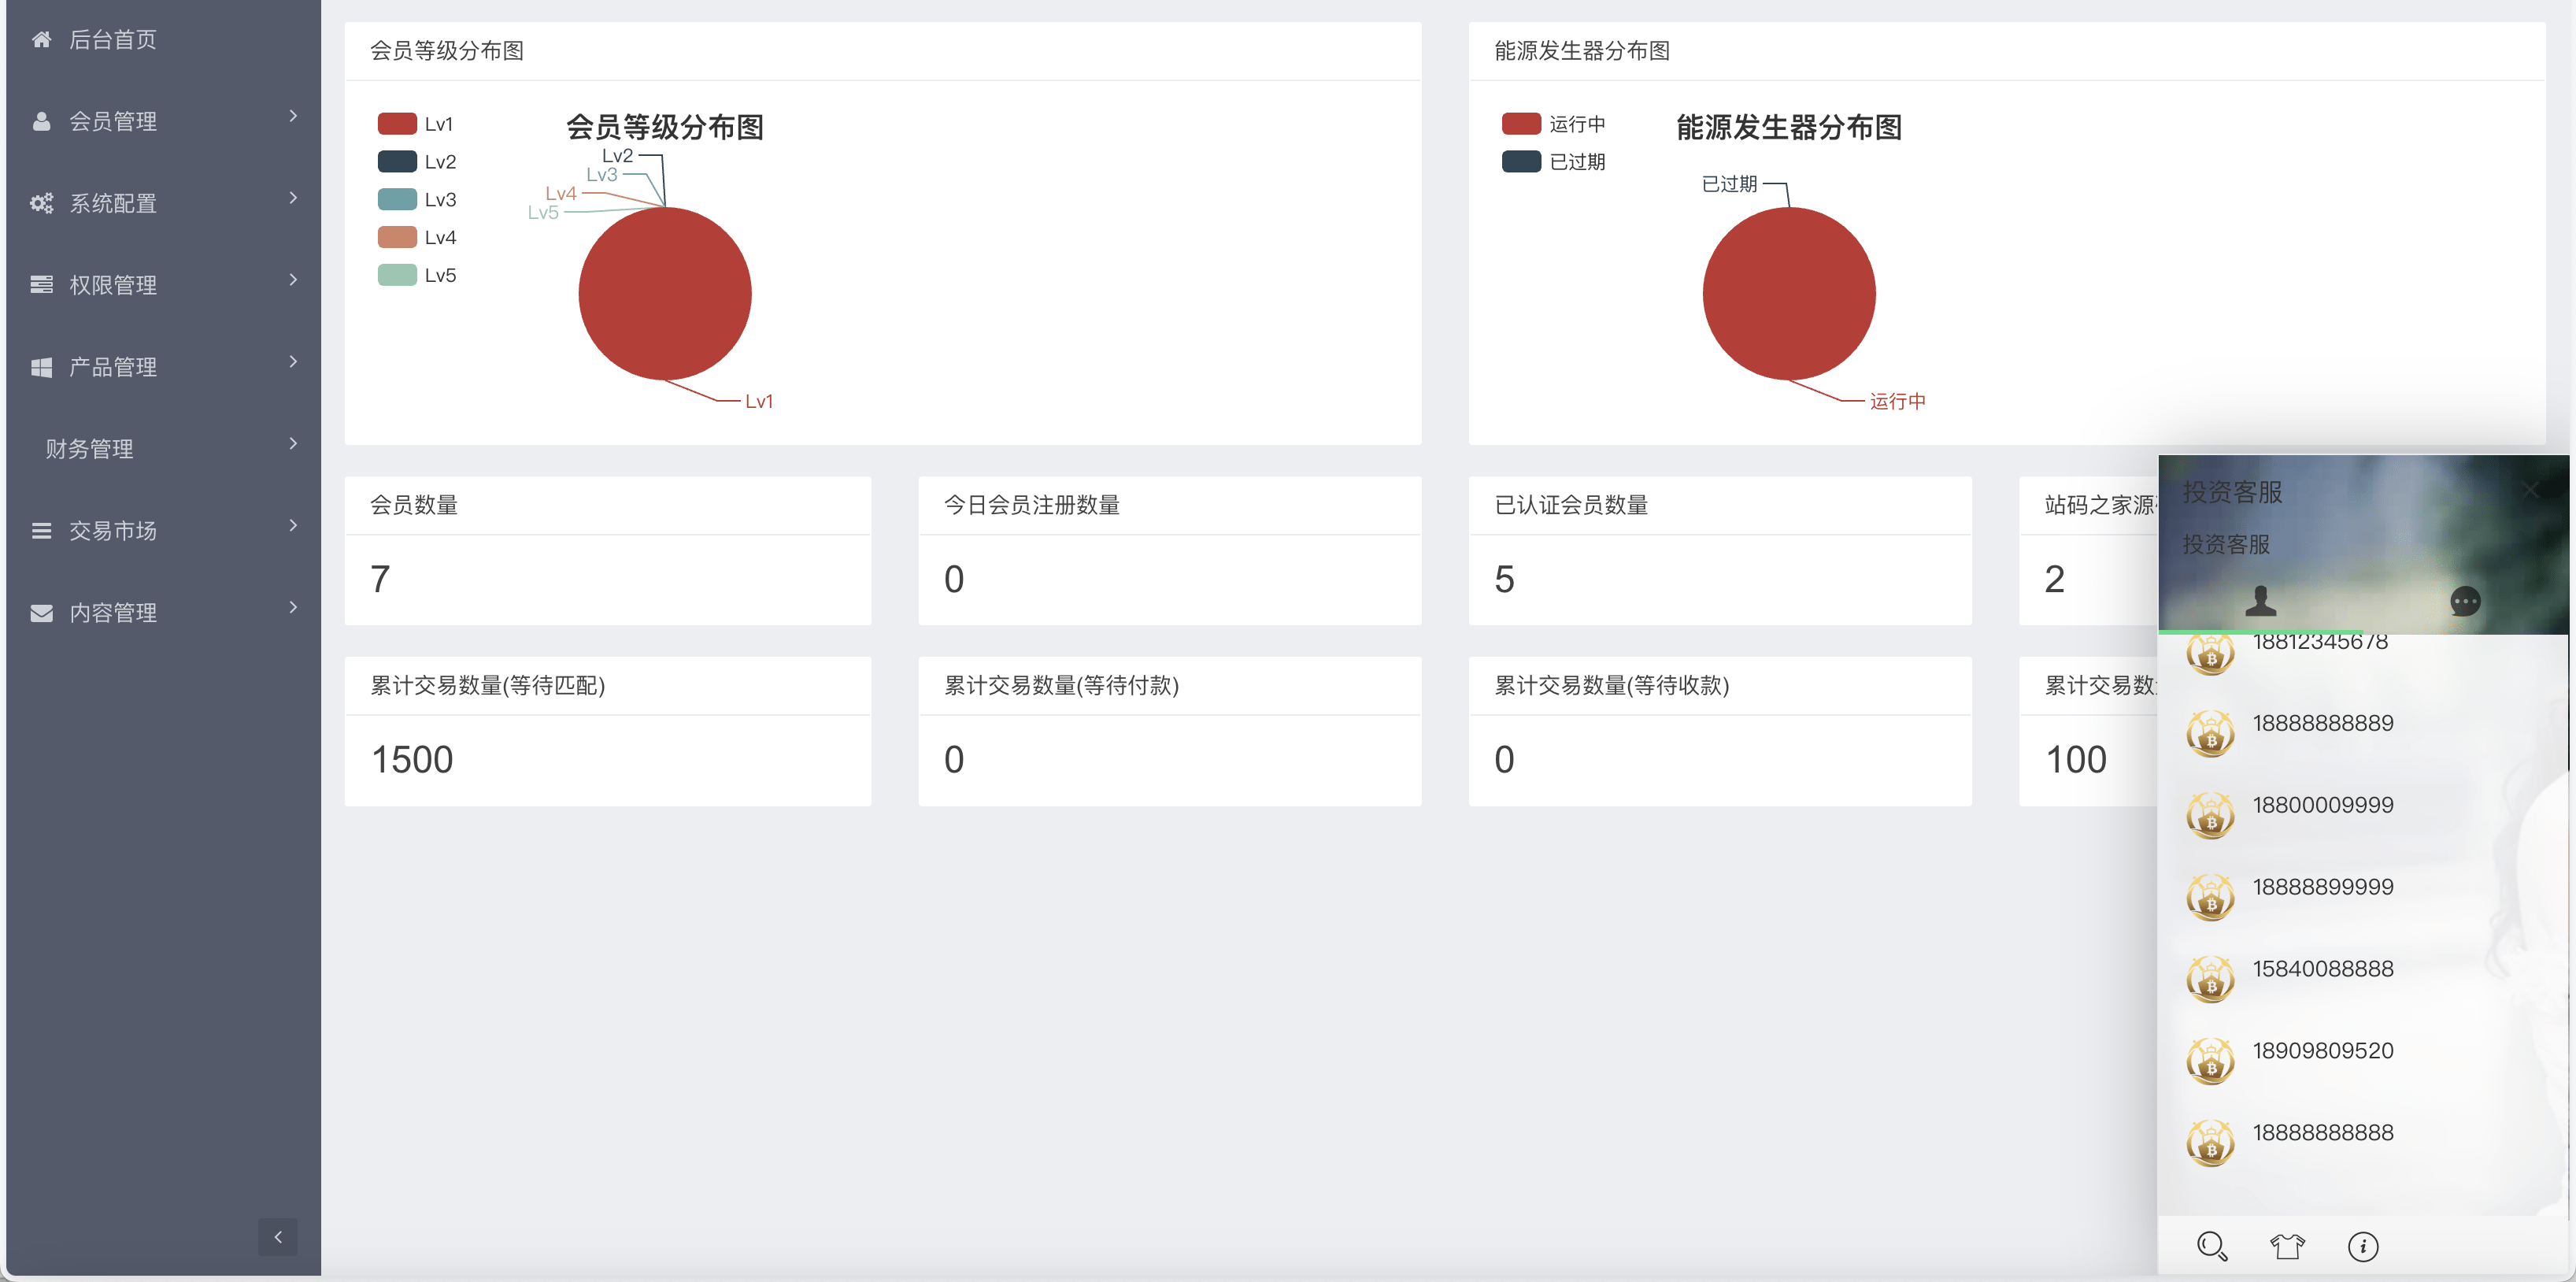The width and height of the screenshot is (2576, 1282).
Task: Select avatar thumbnail of contact 15840088888
Action: 2210,979
